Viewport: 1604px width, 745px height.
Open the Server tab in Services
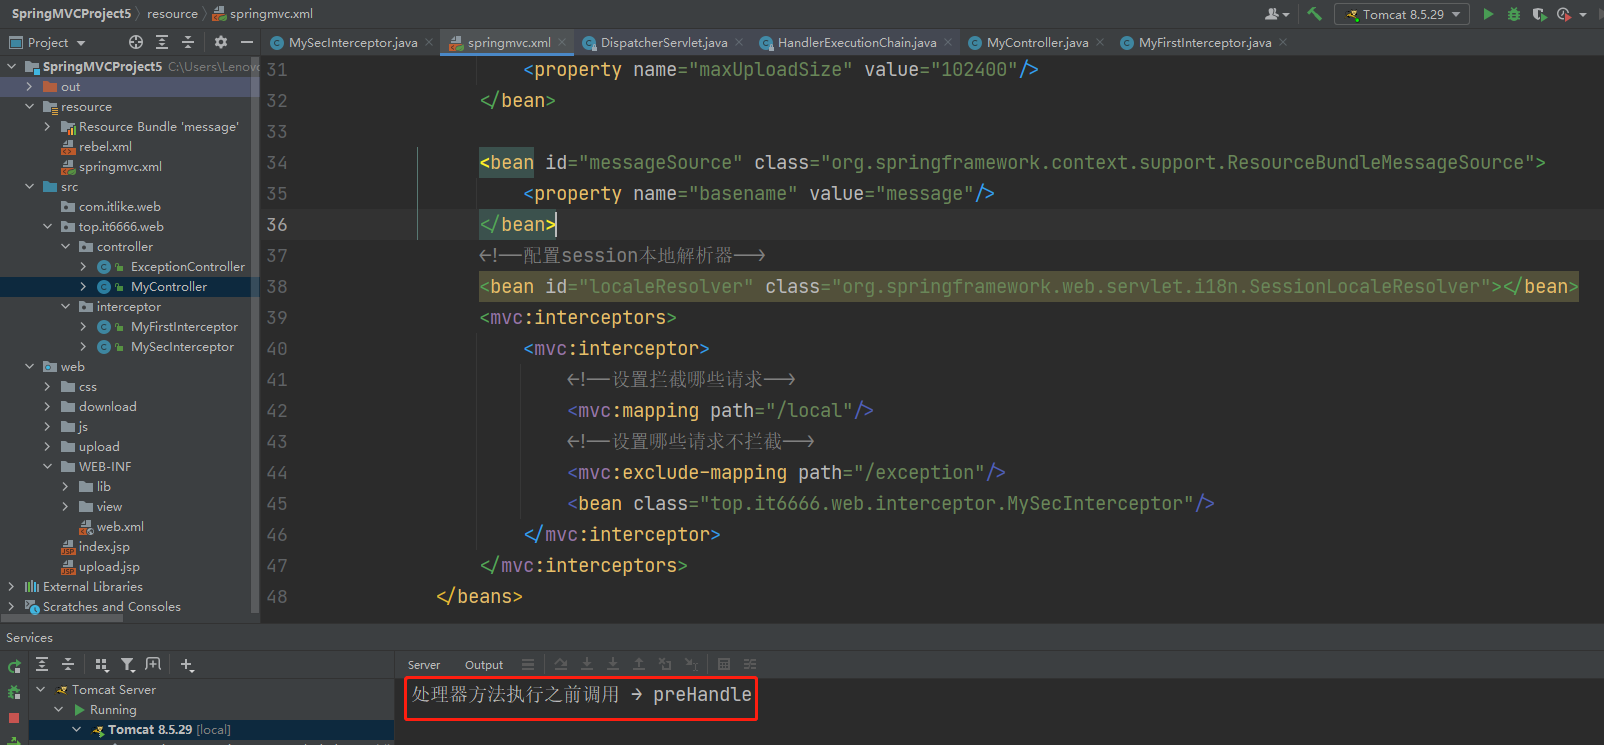click(424, 665)
